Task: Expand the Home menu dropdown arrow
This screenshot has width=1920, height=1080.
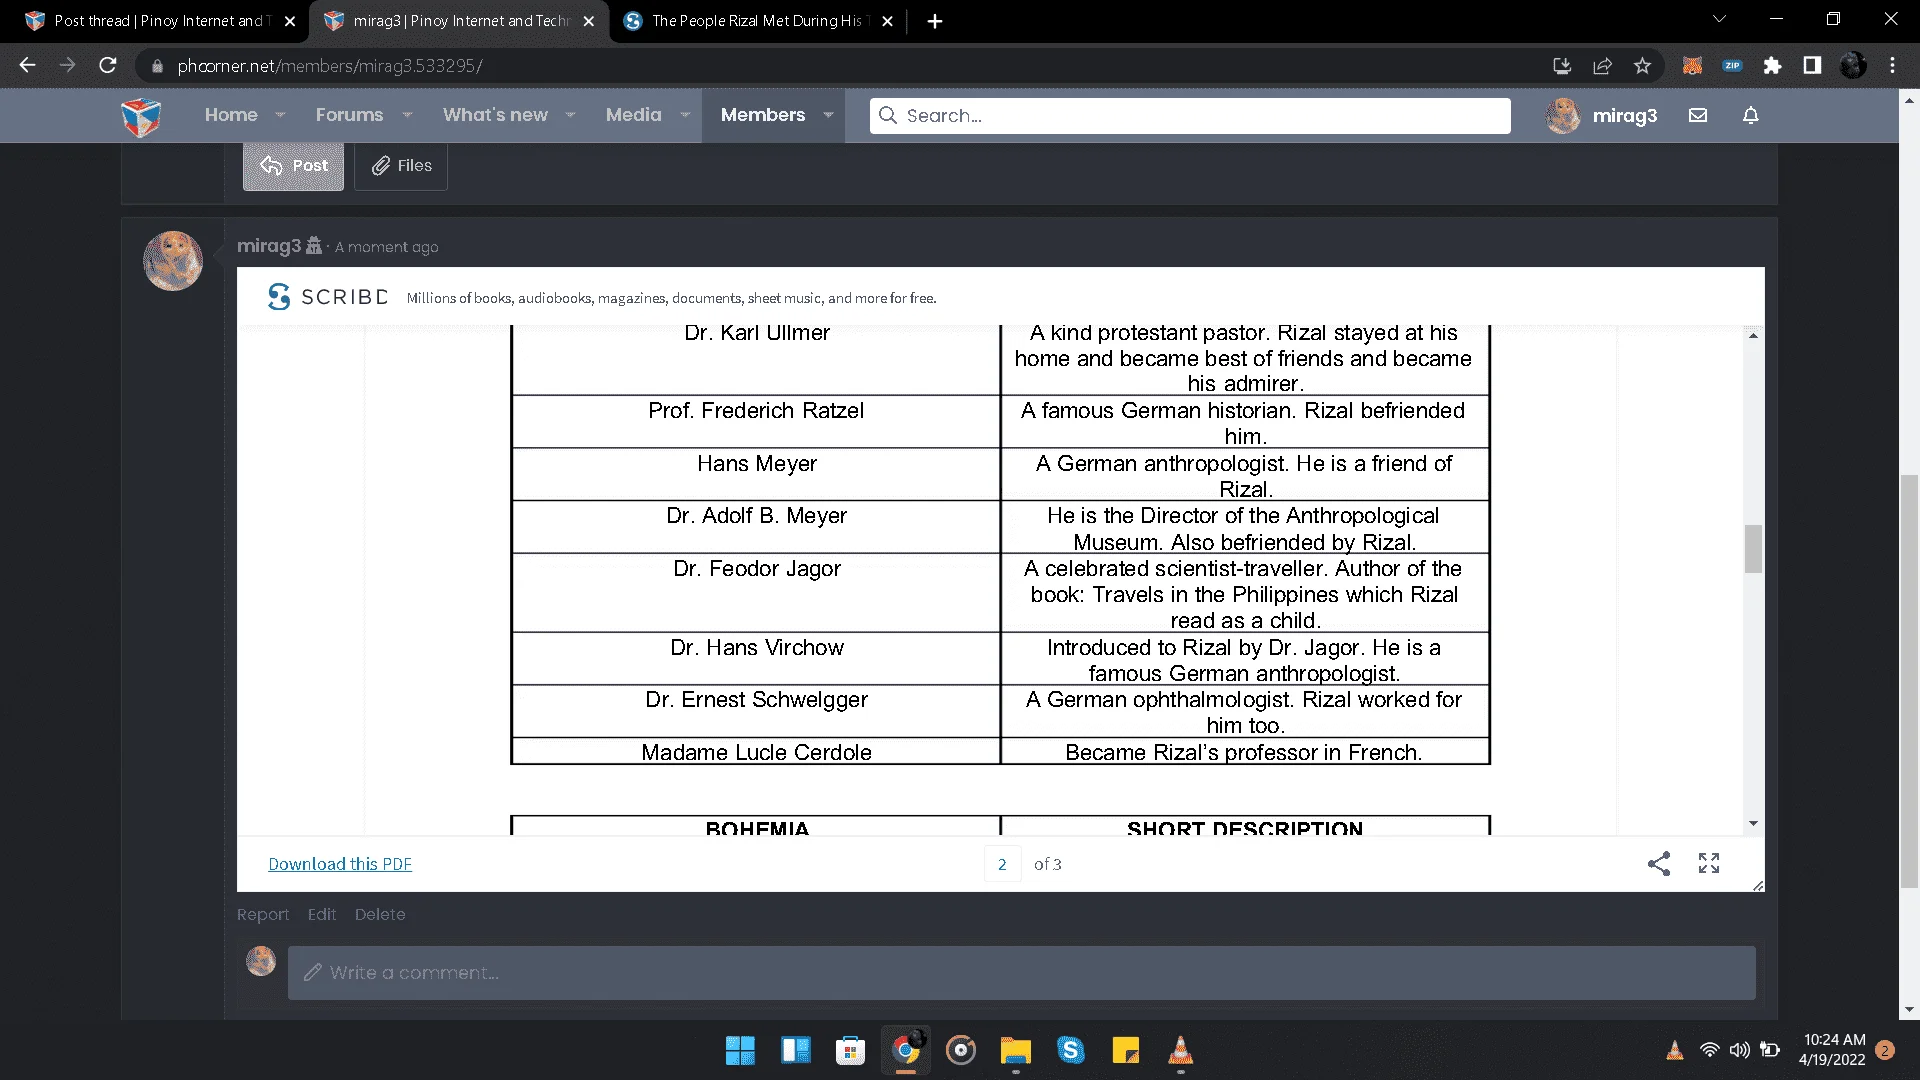Action: click(280, 115)
